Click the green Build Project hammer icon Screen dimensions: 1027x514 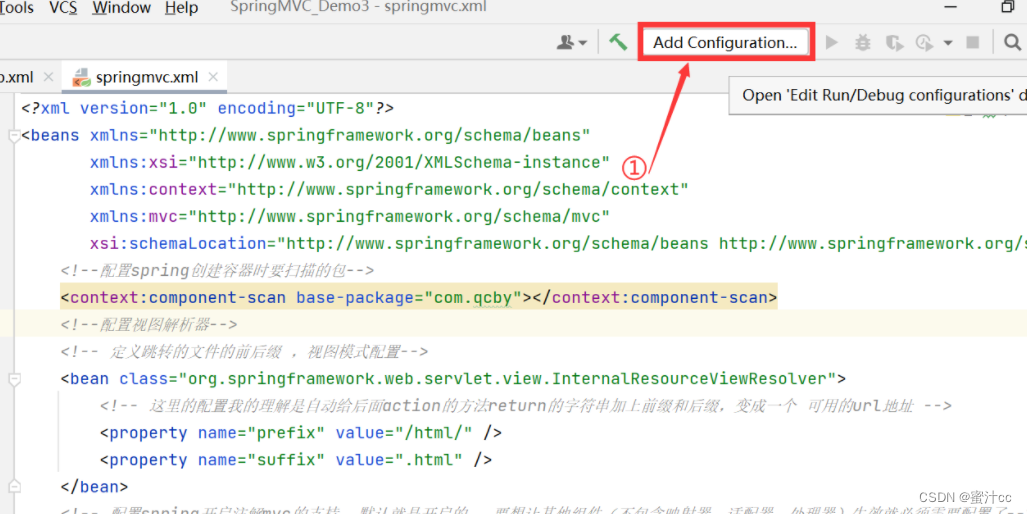pyautogui.click(x=618, y=42)
